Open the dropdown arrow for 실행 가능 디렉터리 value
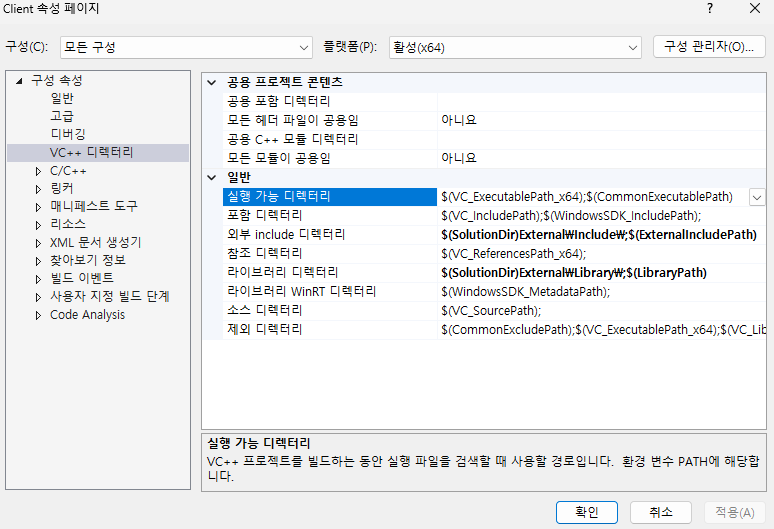Screen dimensions: 774x529 757,197
